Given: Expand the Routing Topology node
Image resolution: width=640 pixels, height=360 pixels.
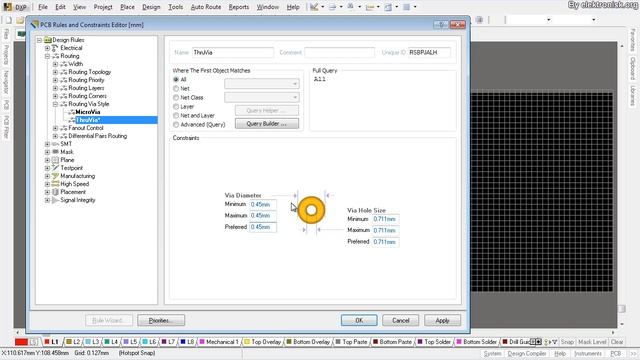Looking at the screenshot, I should point(55,72).
